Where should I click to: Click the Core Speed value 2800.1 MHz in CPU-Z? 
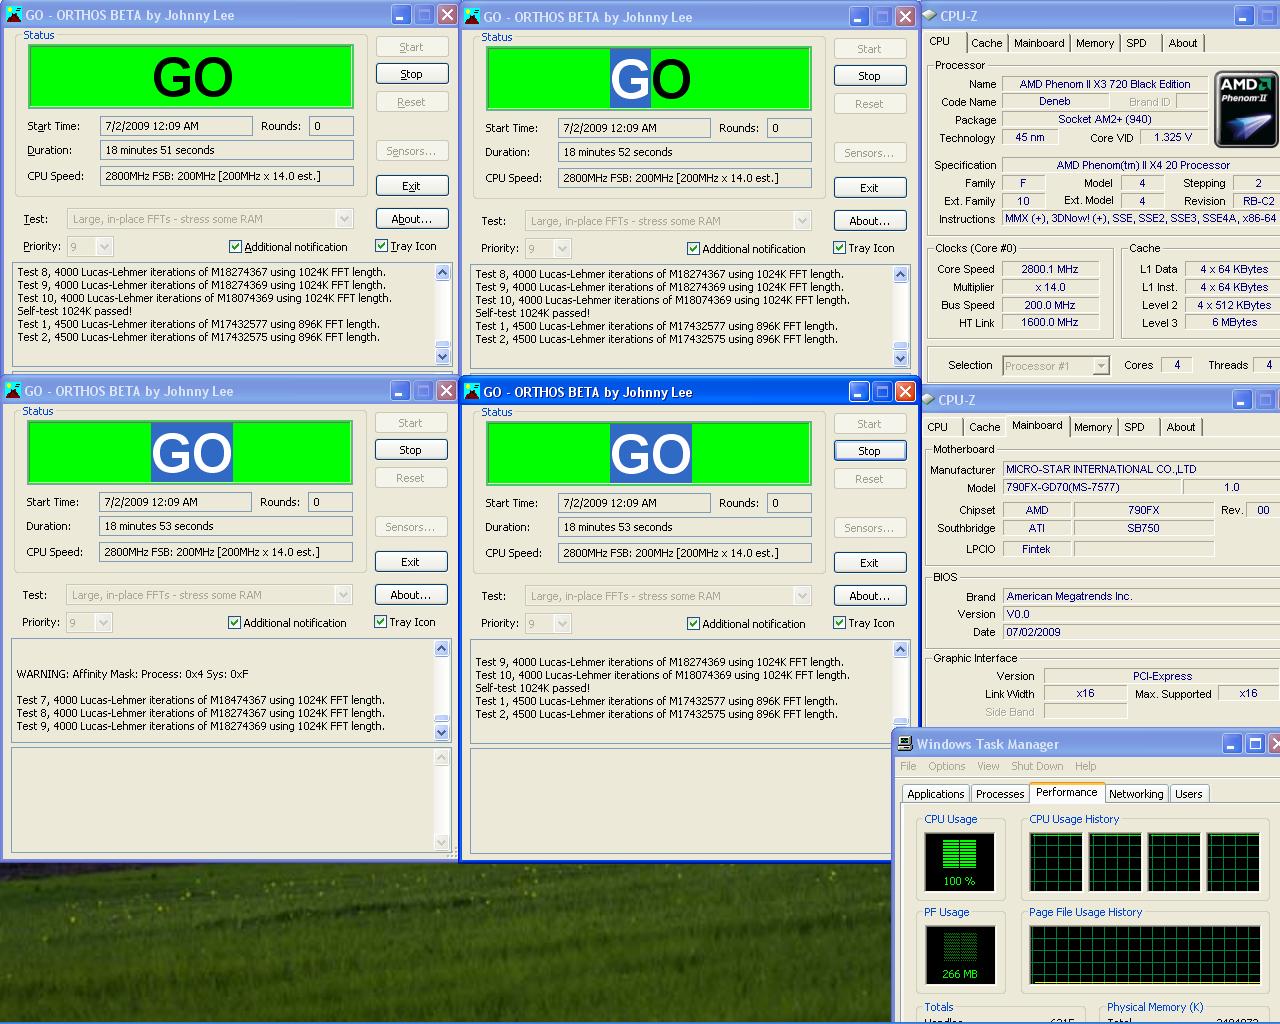(x=1050, y=269)
